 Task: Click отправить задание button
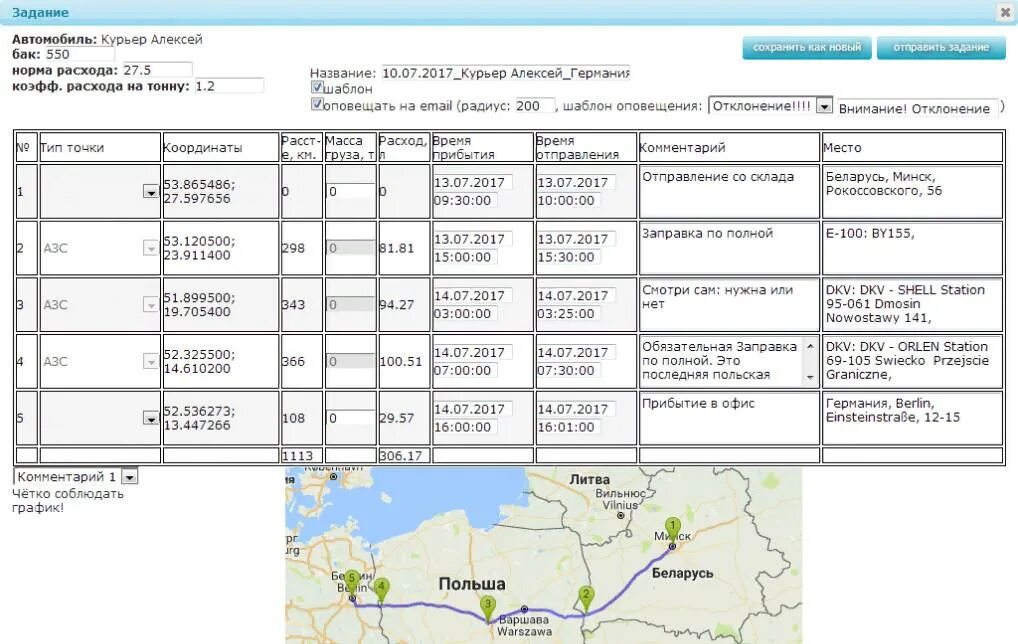click(941, 47)
